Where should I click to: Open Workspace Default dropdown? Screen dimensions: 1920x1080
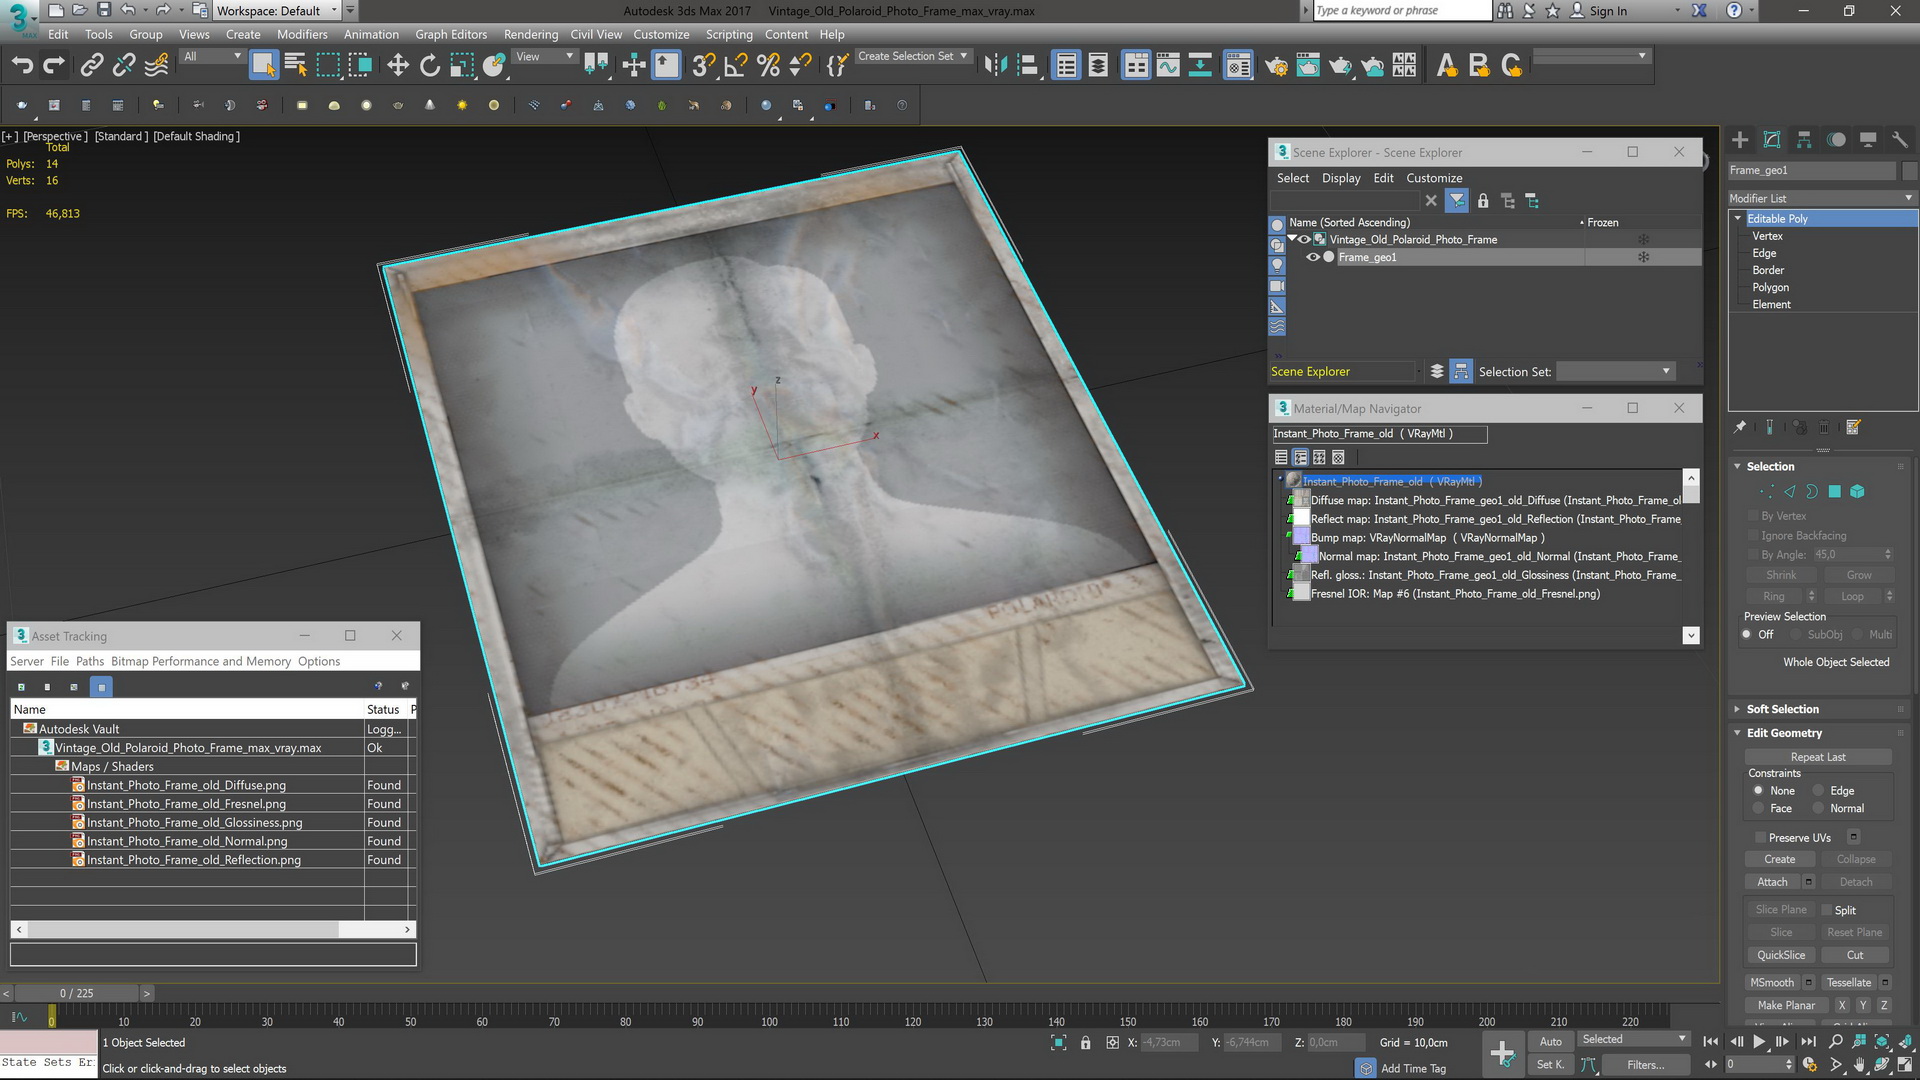pyautogui.click(x=278, y=11)
